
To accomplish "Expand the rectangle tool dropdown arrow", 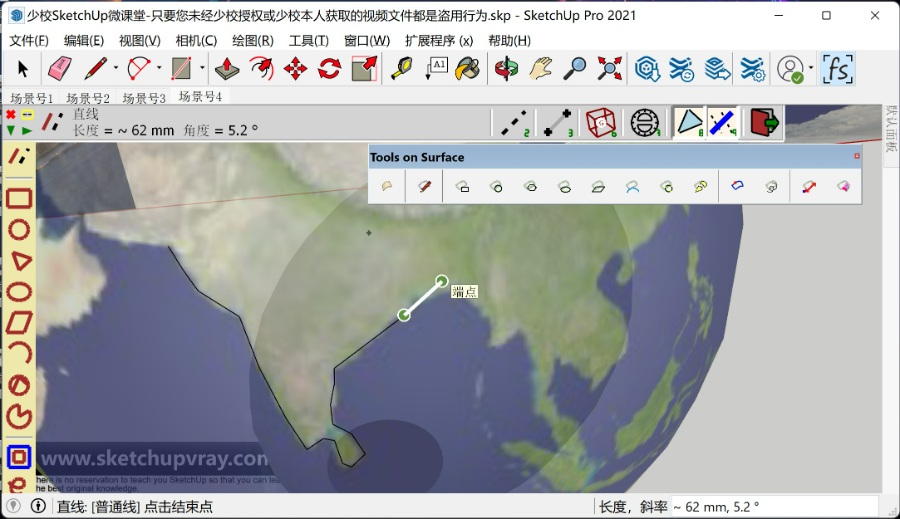I will pyautogui.click(x=202, y=68).
